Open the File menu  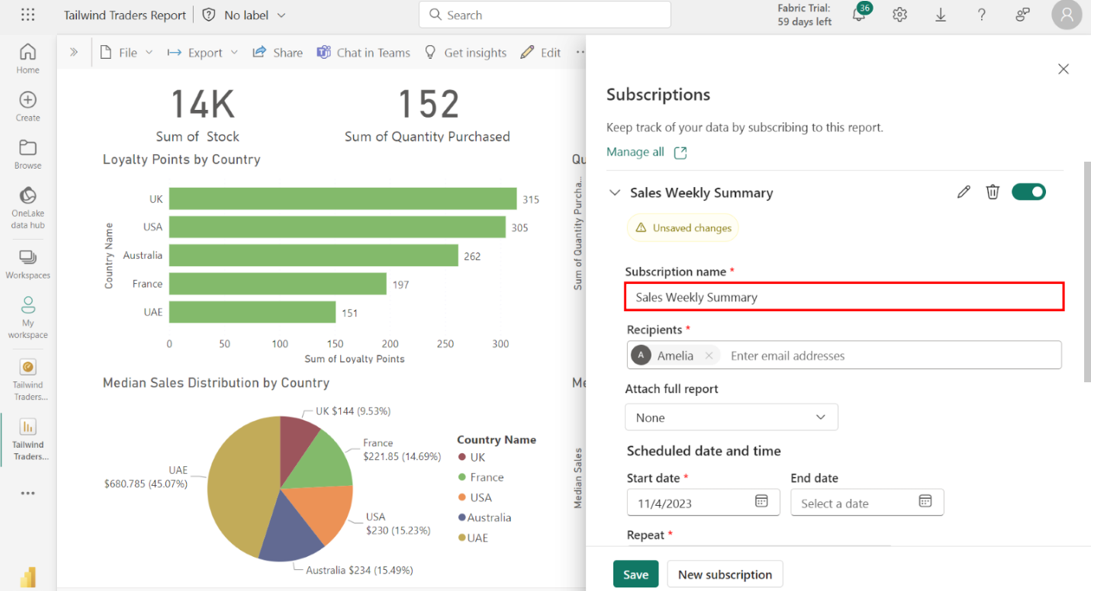(127, 53)
